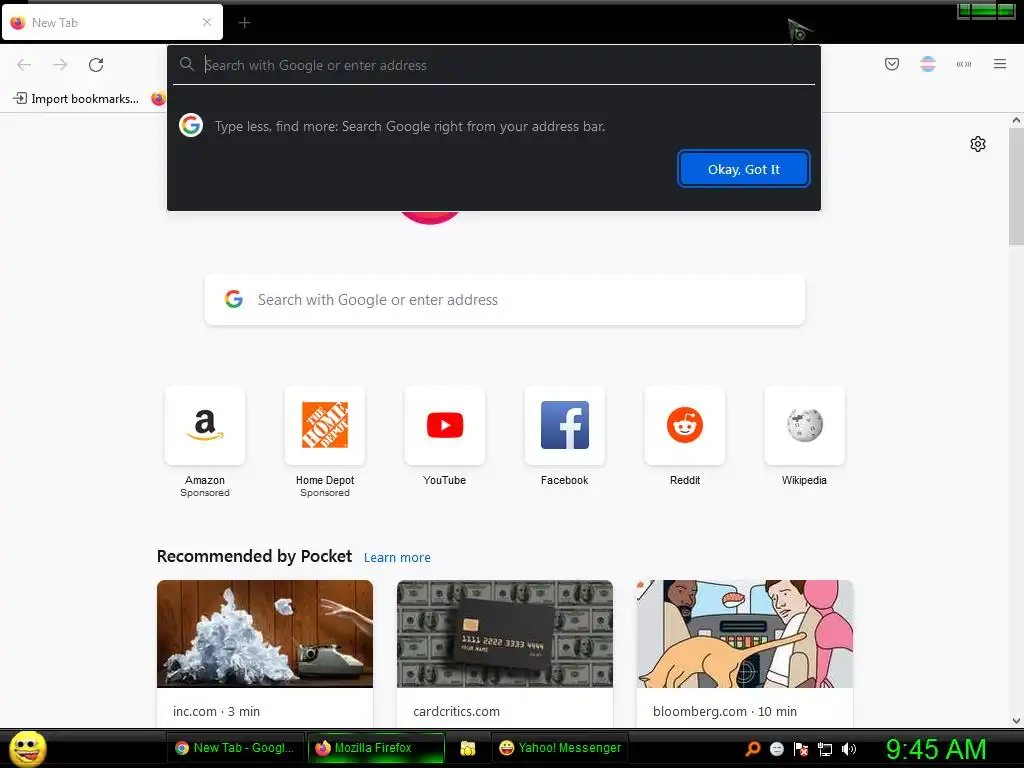Click the round white tray icon
Viewport: 1024px width, 768px height.
point(776,749)
